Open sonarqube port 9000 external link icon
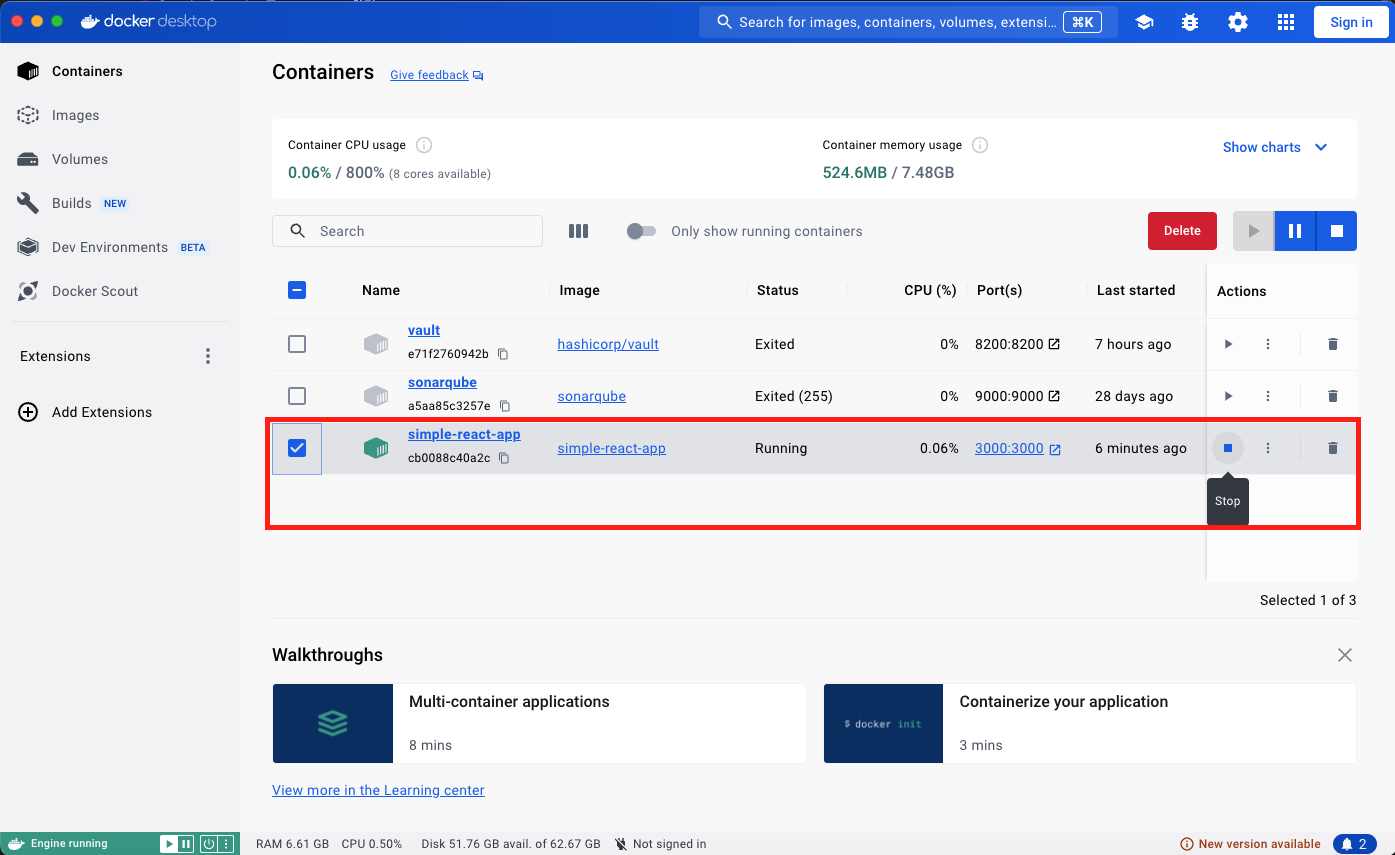 pyautogui.click(x=1054, y=396)
